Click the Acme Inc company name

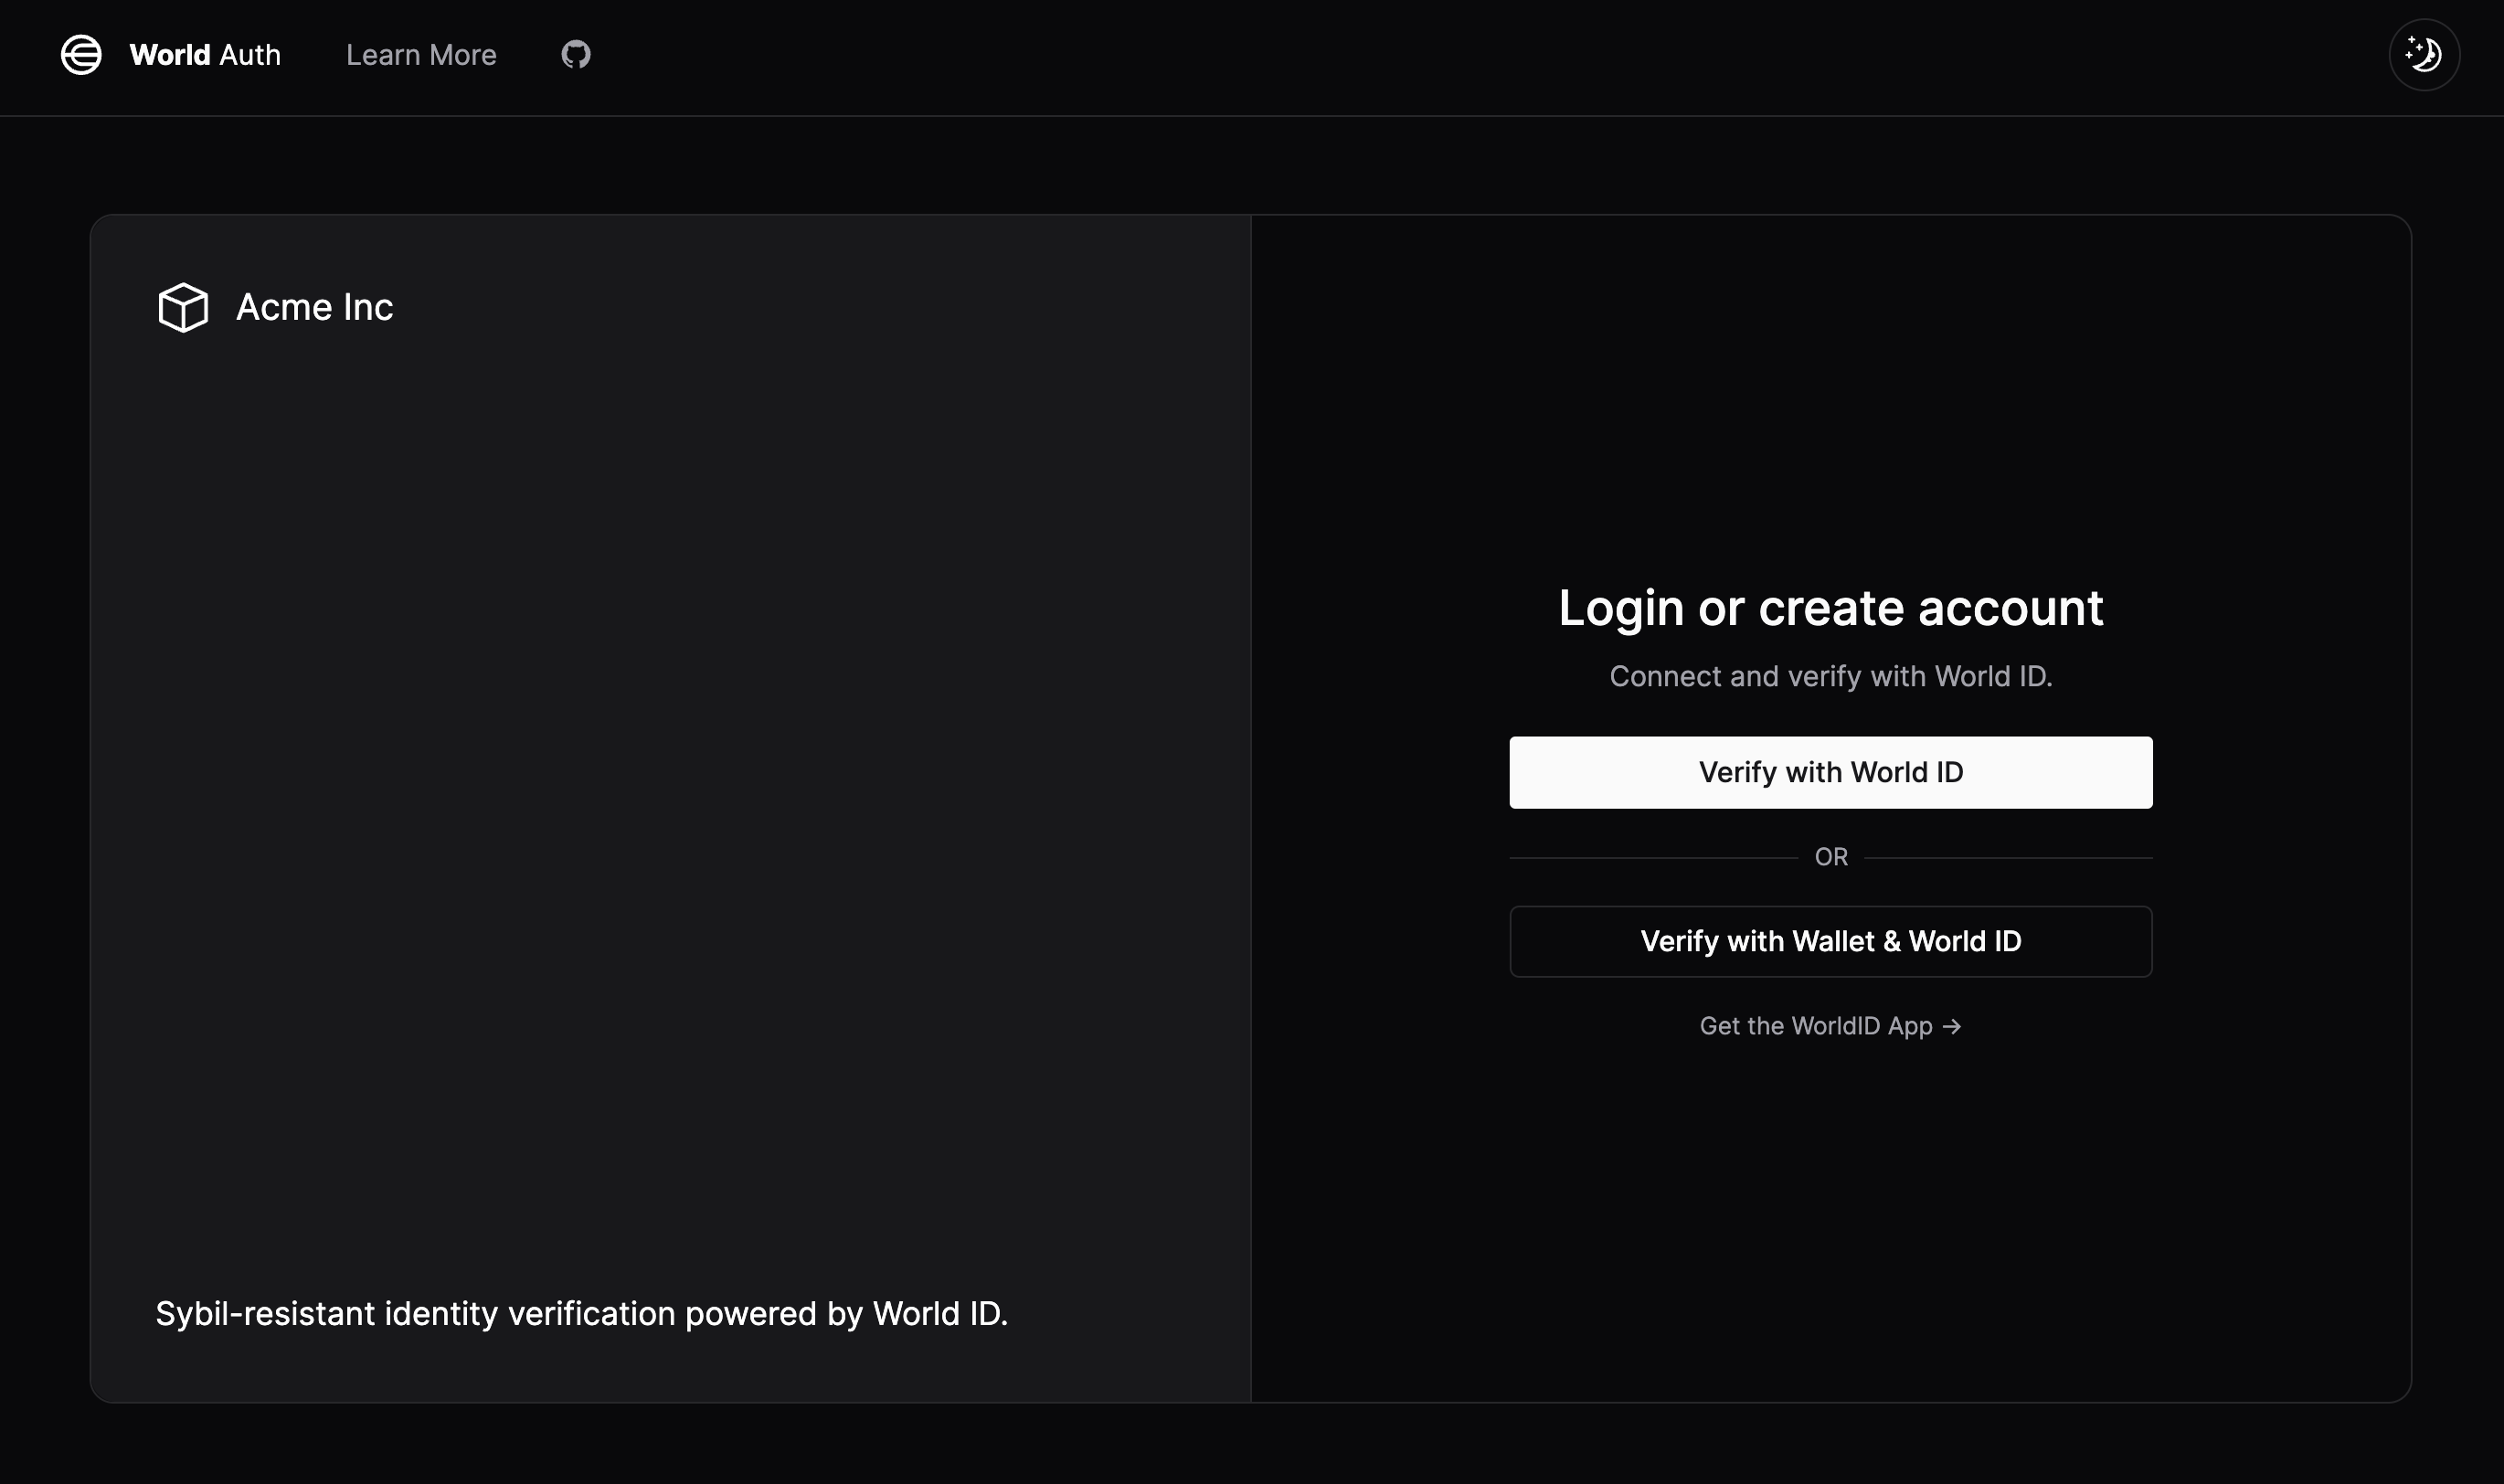tap(314, 307)
